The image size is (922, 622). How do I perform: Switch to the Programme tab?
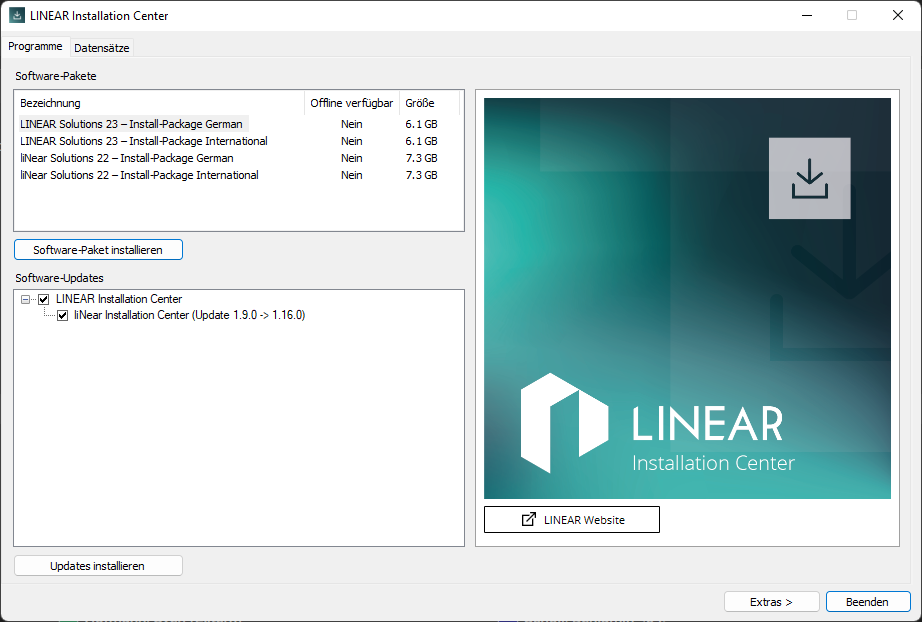[35, 46]
